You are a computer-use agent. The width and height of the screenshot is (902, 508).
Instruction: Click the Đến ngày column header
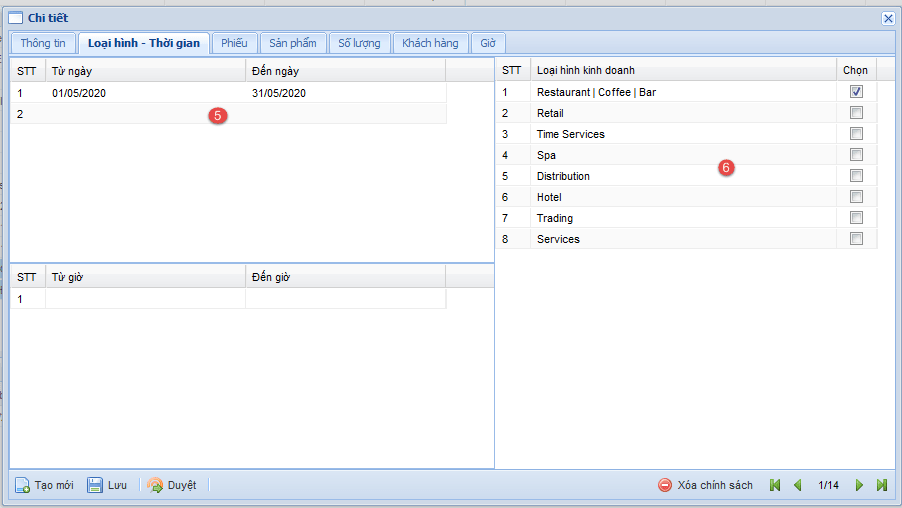[x=346, y=71]
